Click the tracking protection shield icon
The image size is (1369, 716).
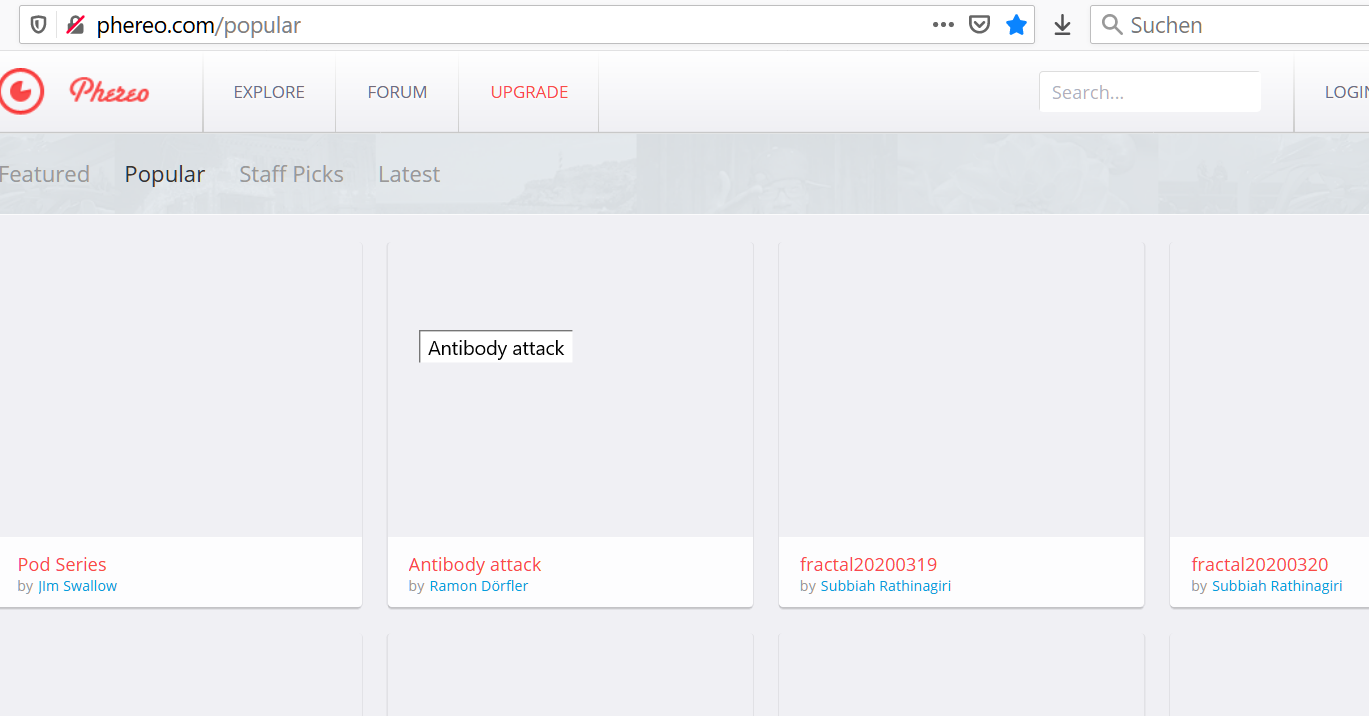point(39,25)
